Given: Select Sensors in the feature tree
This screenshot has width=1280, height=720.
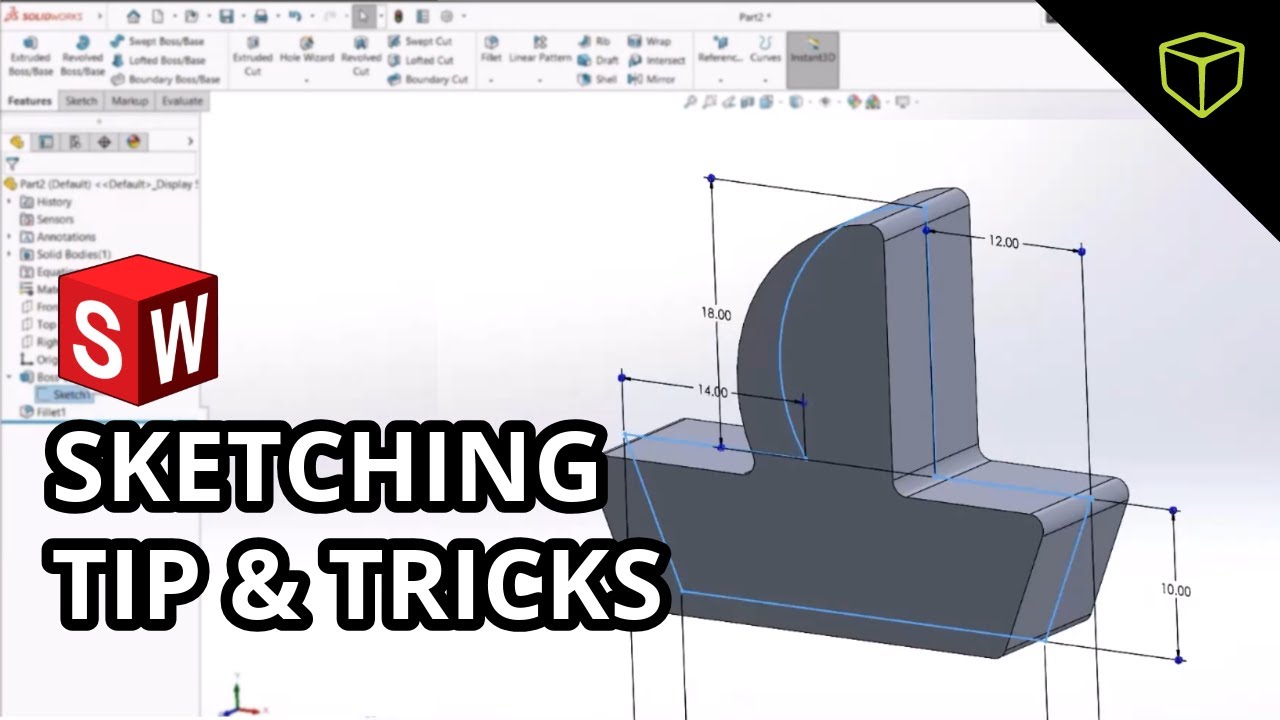Looking at the screenshot, I should [47, 219].
